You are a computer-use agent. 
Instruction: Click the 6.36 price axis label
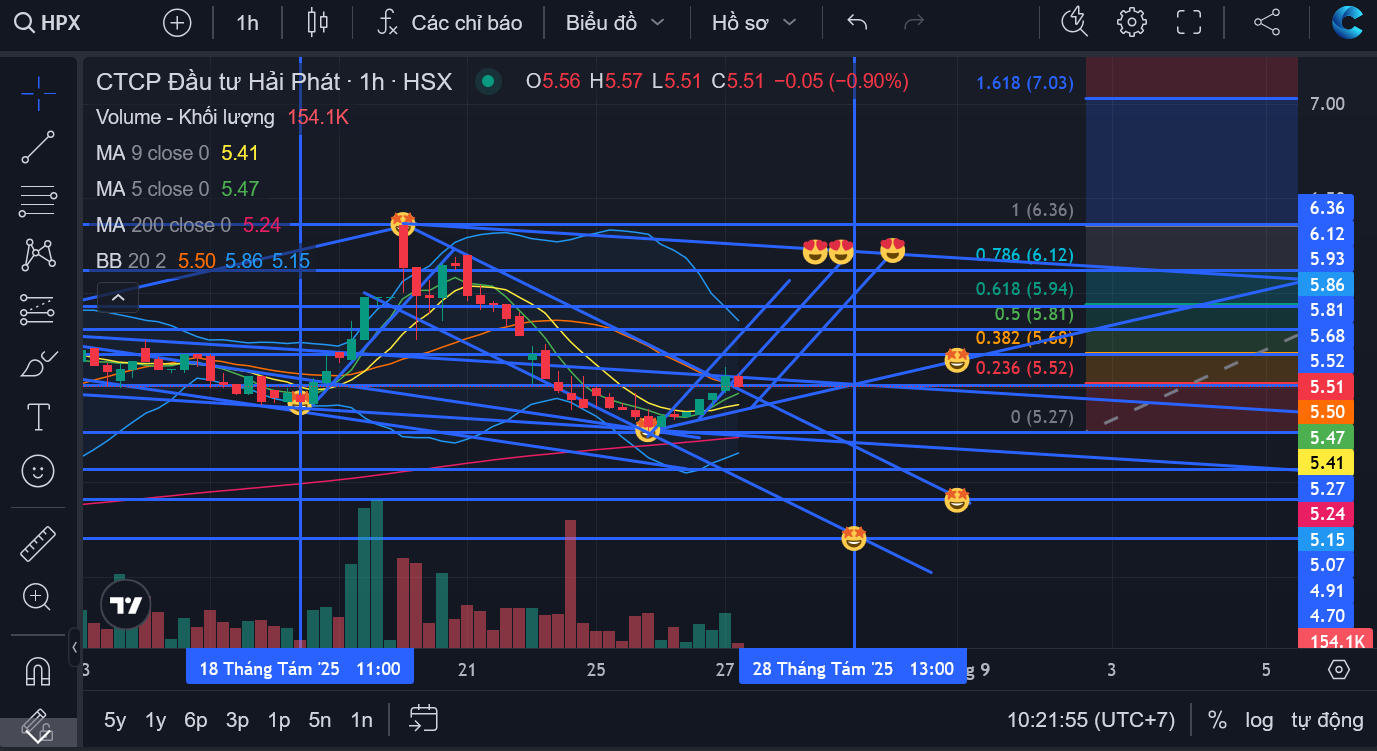click(1326, 208)
